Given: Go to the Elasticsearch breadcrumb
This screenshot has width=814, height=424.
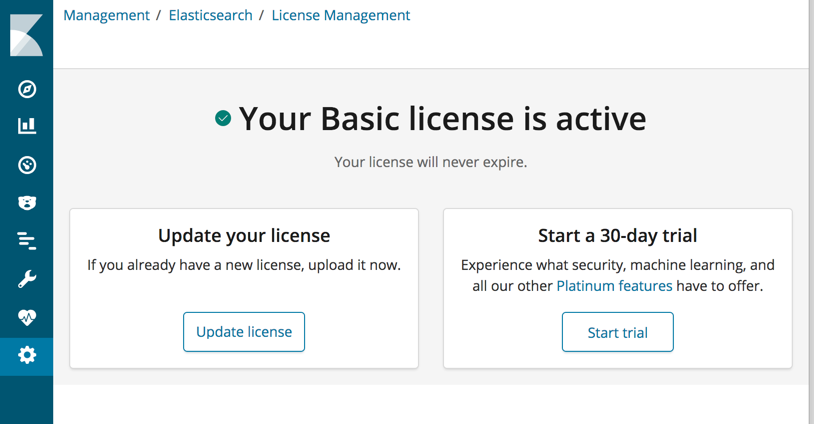Looking at the screenshot, I should pyautogui.click(x=210, y=15).
